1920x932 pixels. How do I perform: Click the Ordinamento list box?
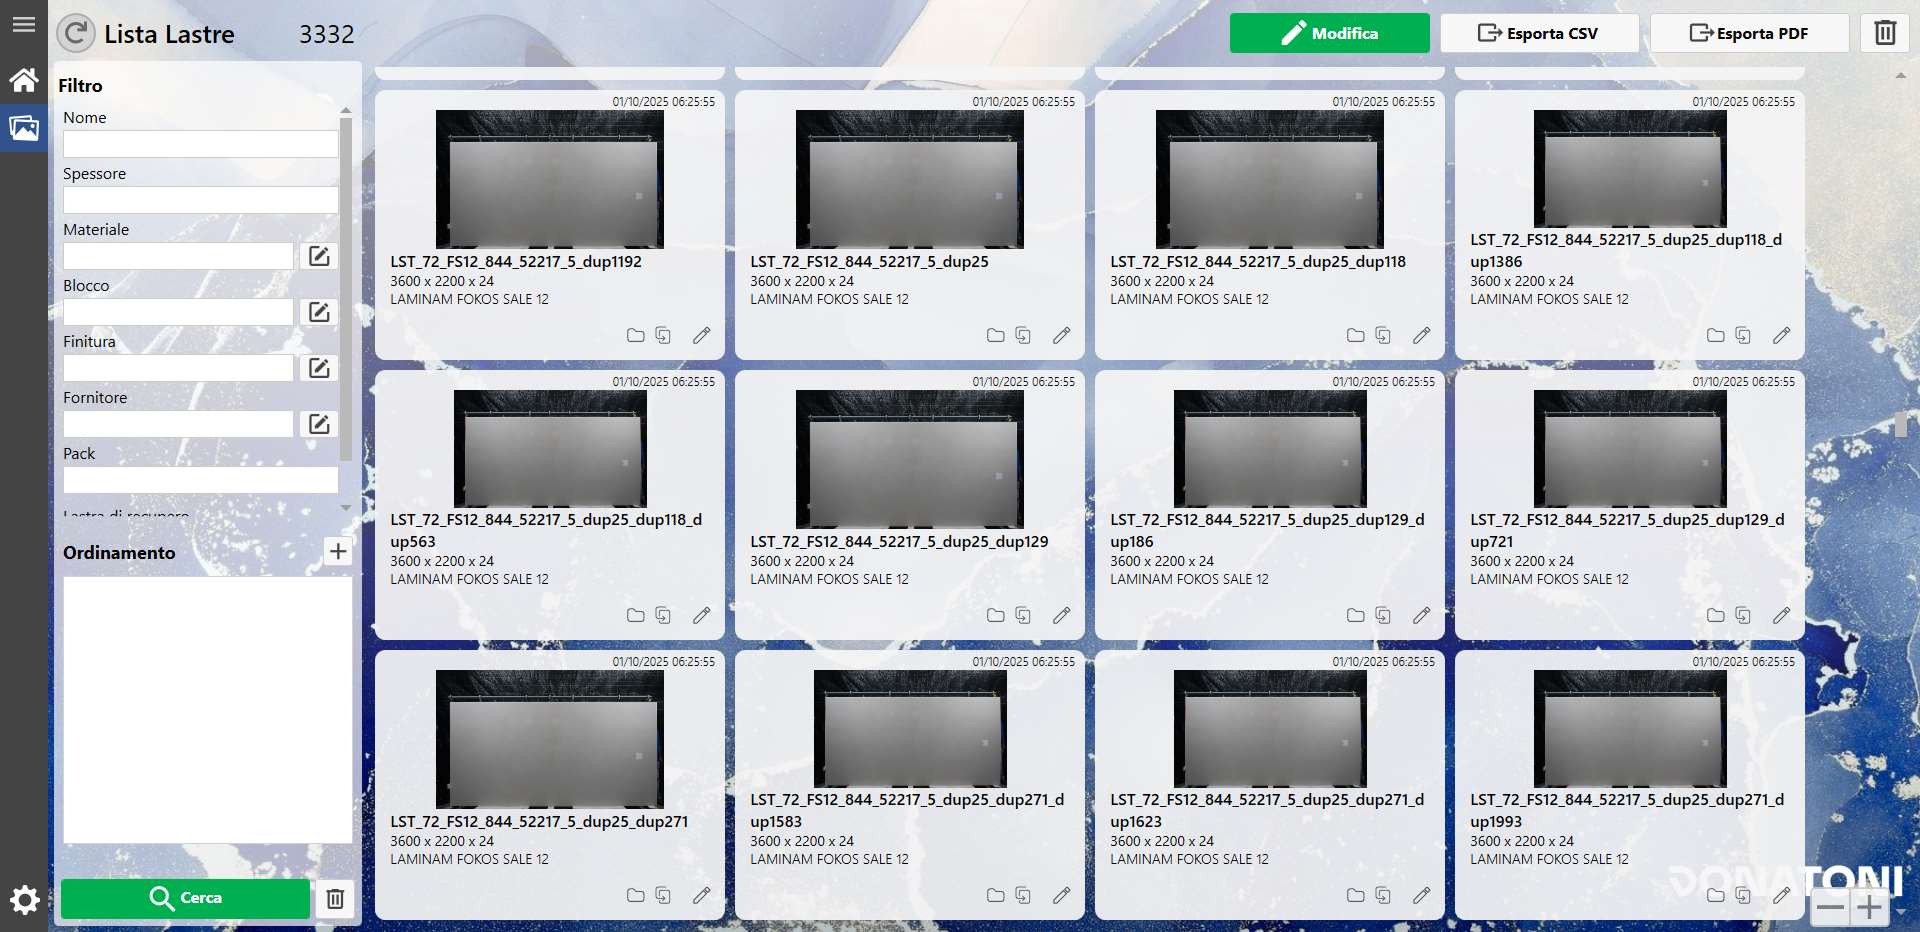[207, 710]
